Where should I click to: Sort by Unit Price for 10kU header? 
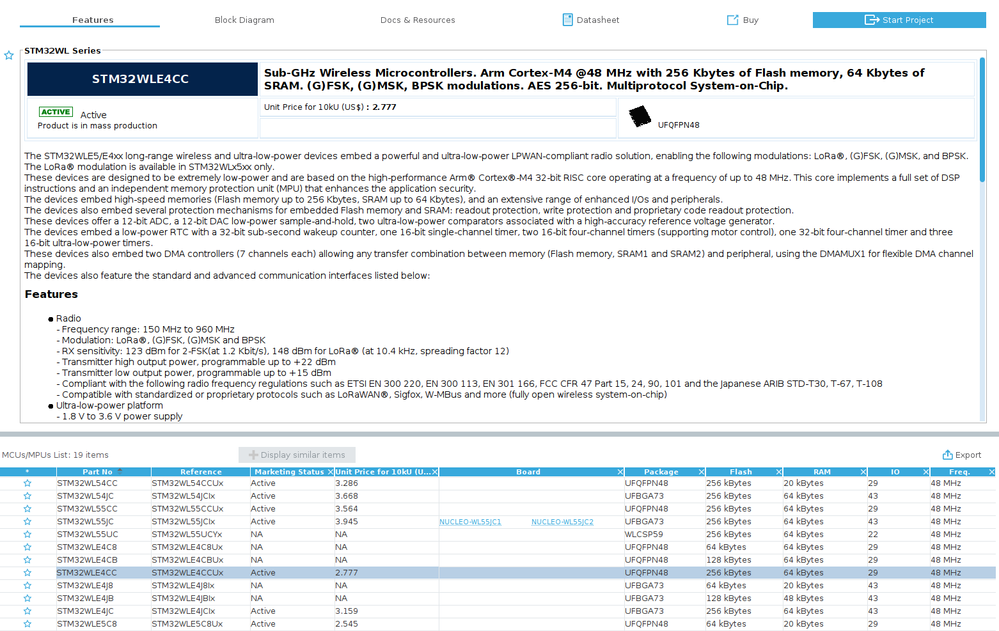[383, 472]
